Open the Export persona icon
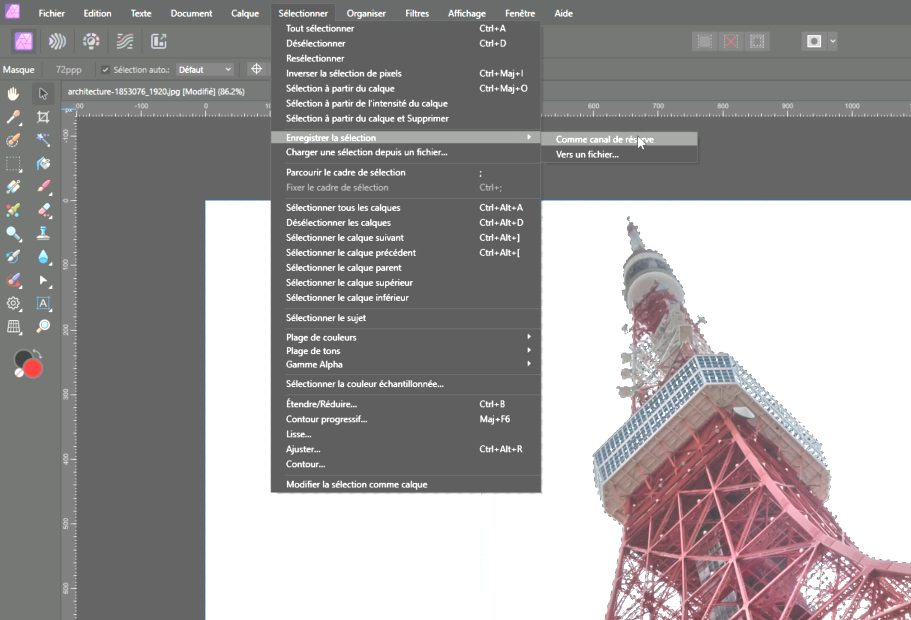 point(158,41)
